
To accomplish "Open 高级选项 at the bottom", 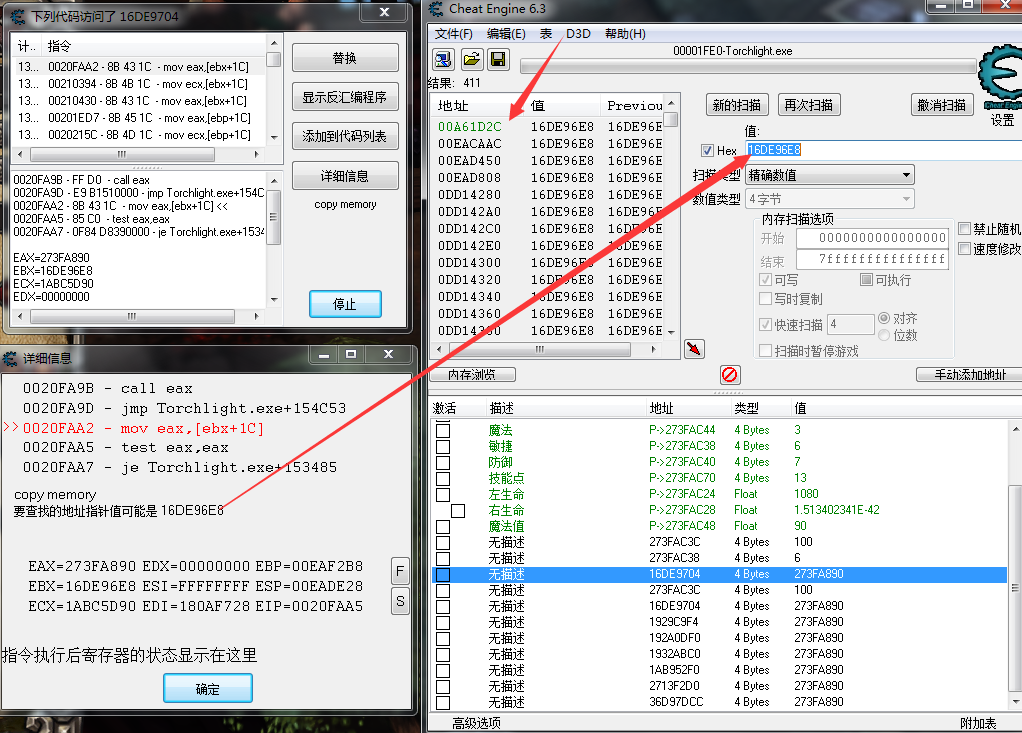I will (476, 723).
